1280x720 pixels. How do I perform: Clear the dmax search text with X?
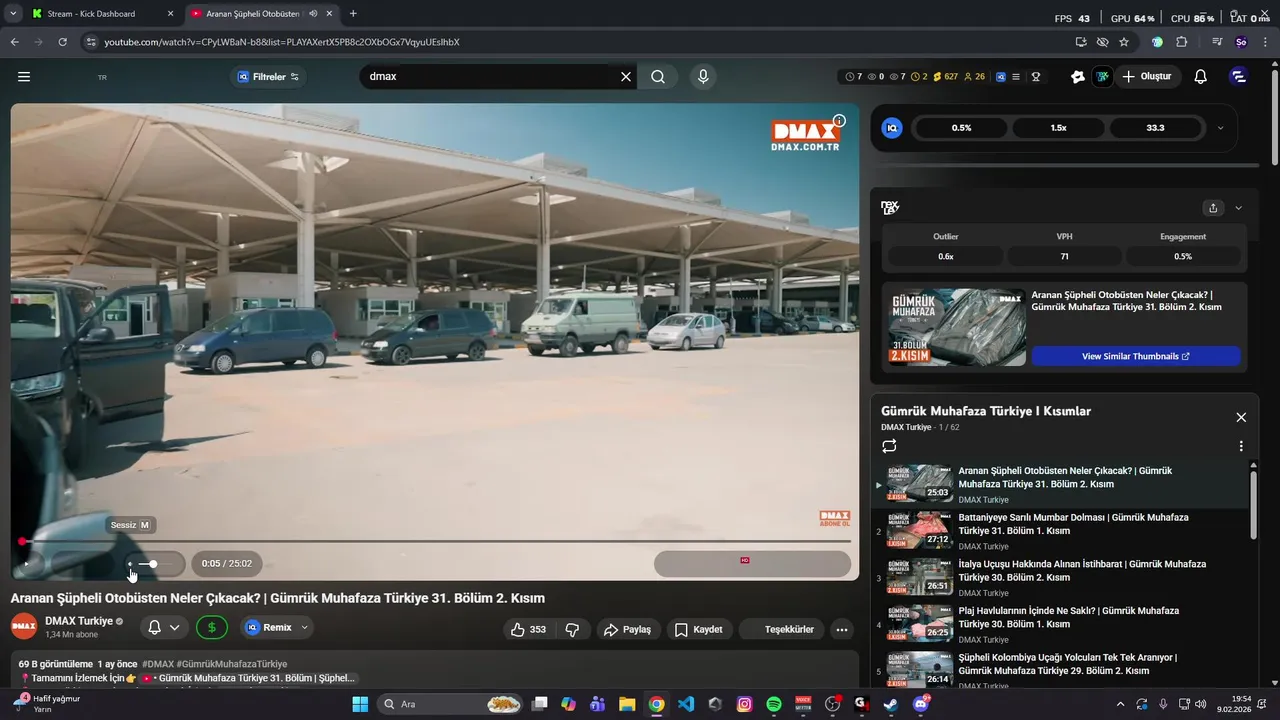626,77
